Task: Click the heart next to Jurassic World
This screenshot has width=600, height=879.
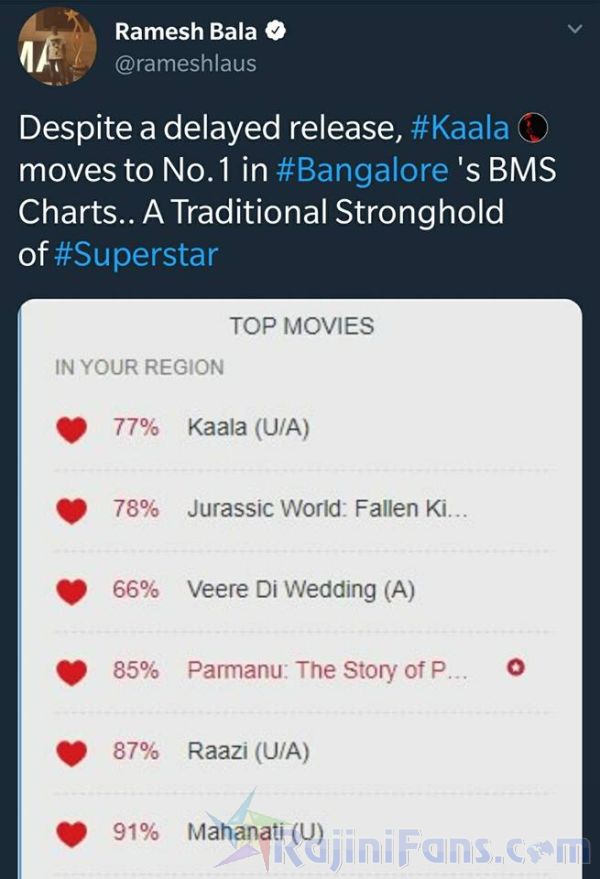Action: (x=71, y=511)
